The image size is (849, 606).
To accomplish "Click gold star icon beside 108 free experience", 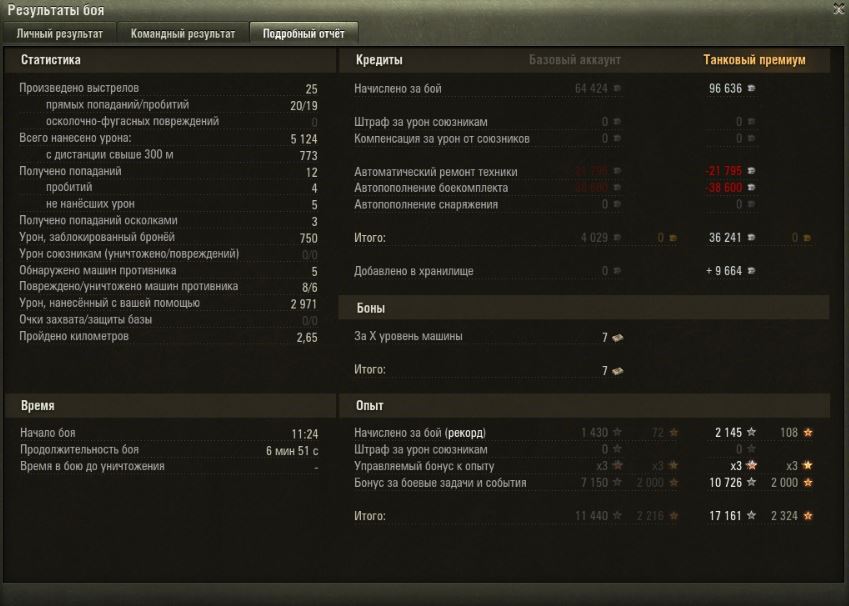I will pyautogui.click(x=808, y=432).
